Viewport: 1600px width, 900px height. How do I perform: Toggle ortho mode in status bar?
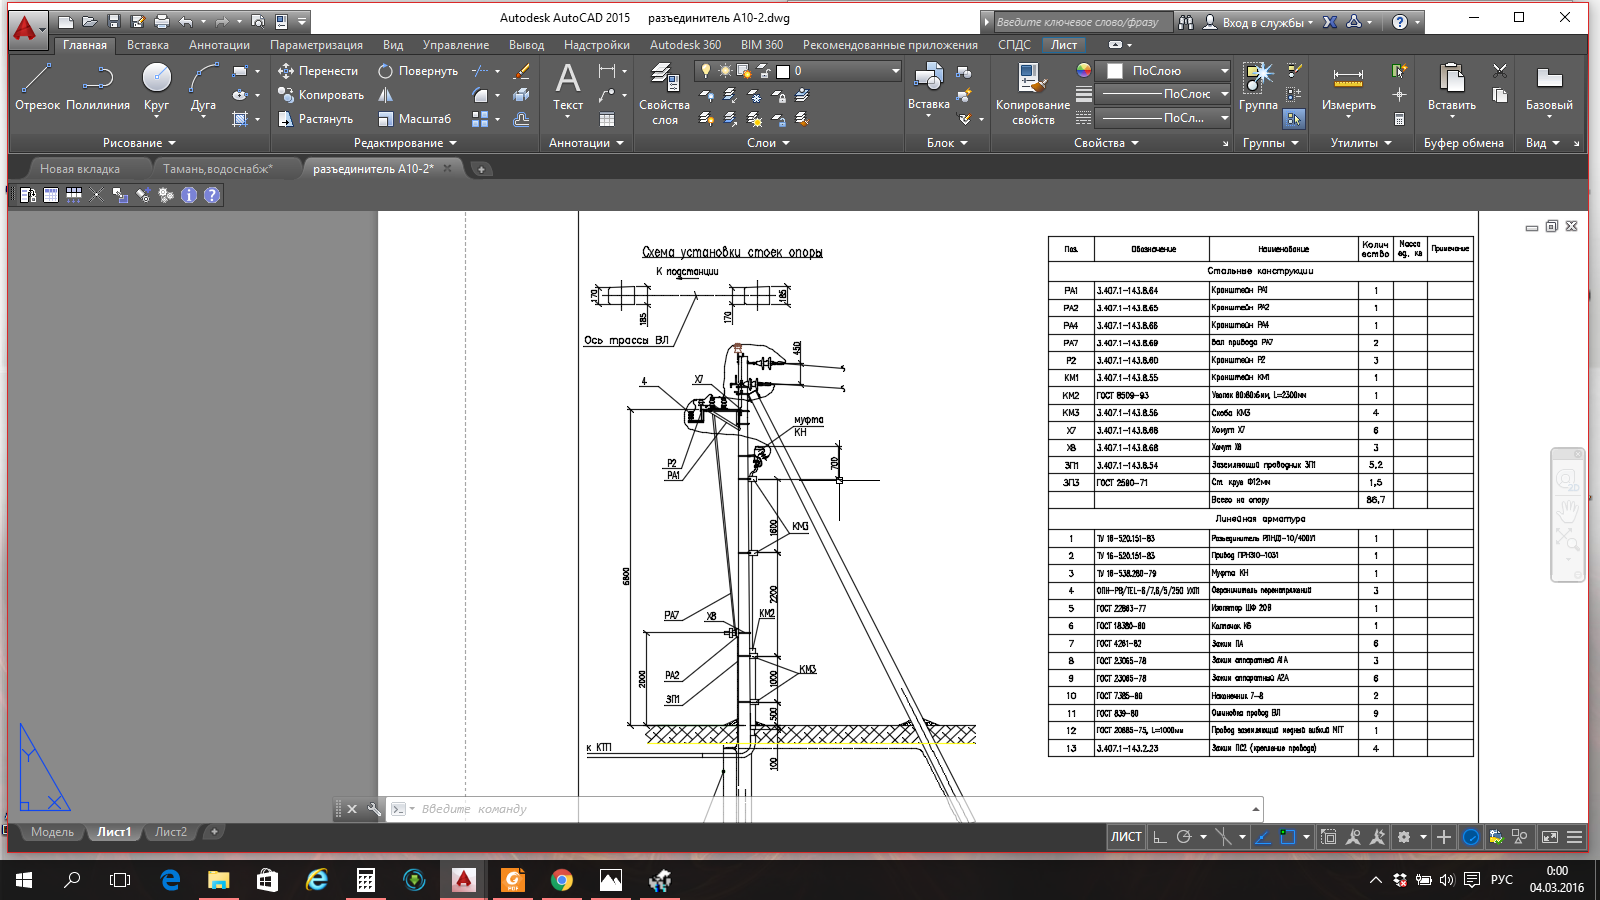(1160, 837)
